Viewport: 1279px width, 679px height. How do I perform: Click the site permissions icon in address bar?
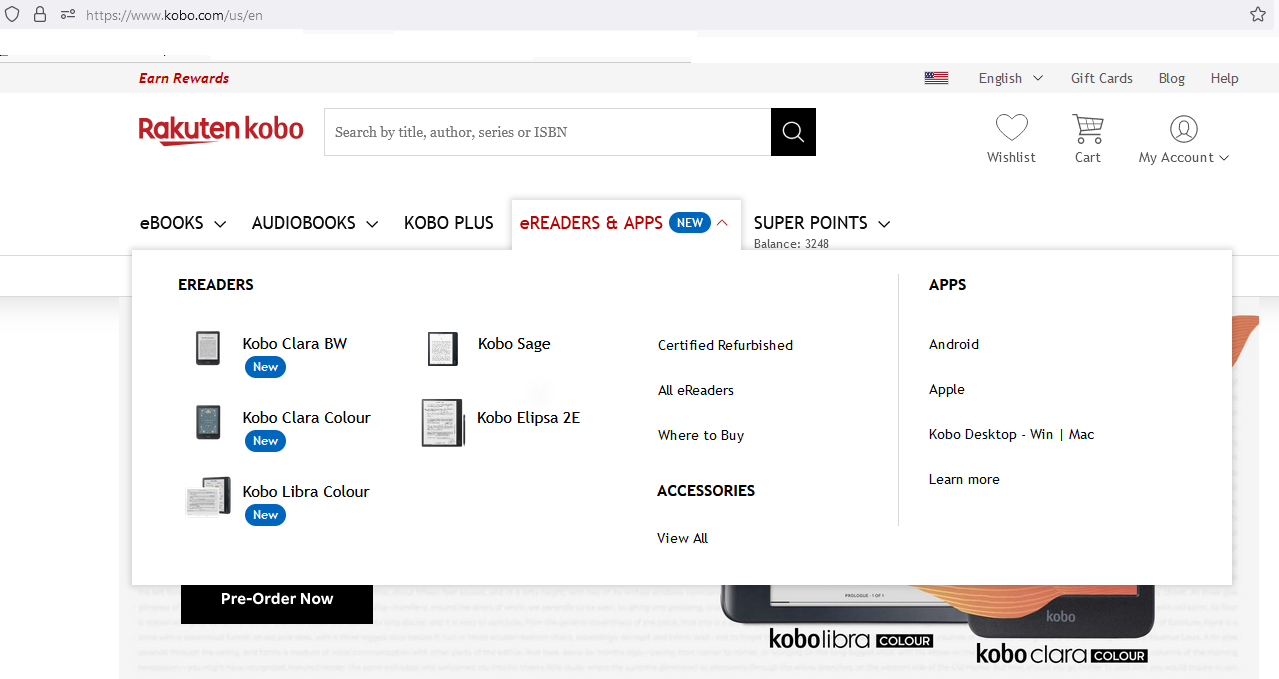point(68,15)
